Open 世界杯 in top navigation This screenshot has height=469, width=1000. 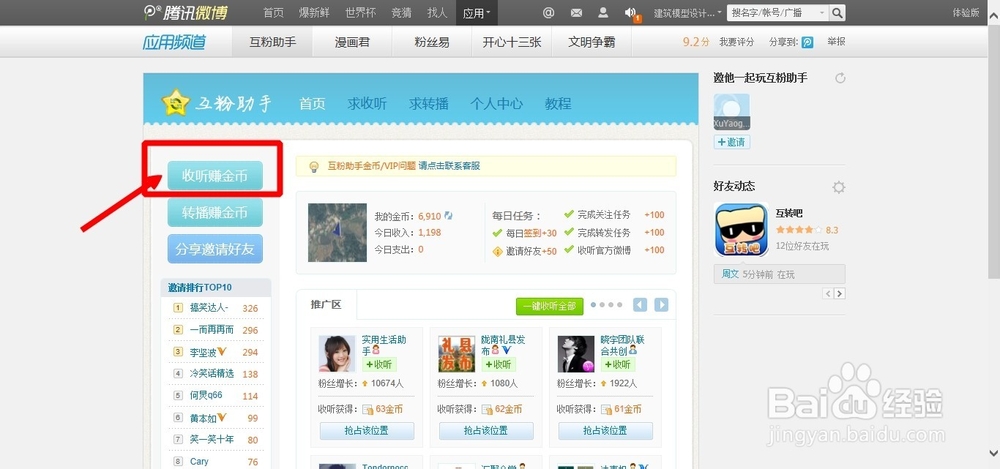(x=361, y=13)
